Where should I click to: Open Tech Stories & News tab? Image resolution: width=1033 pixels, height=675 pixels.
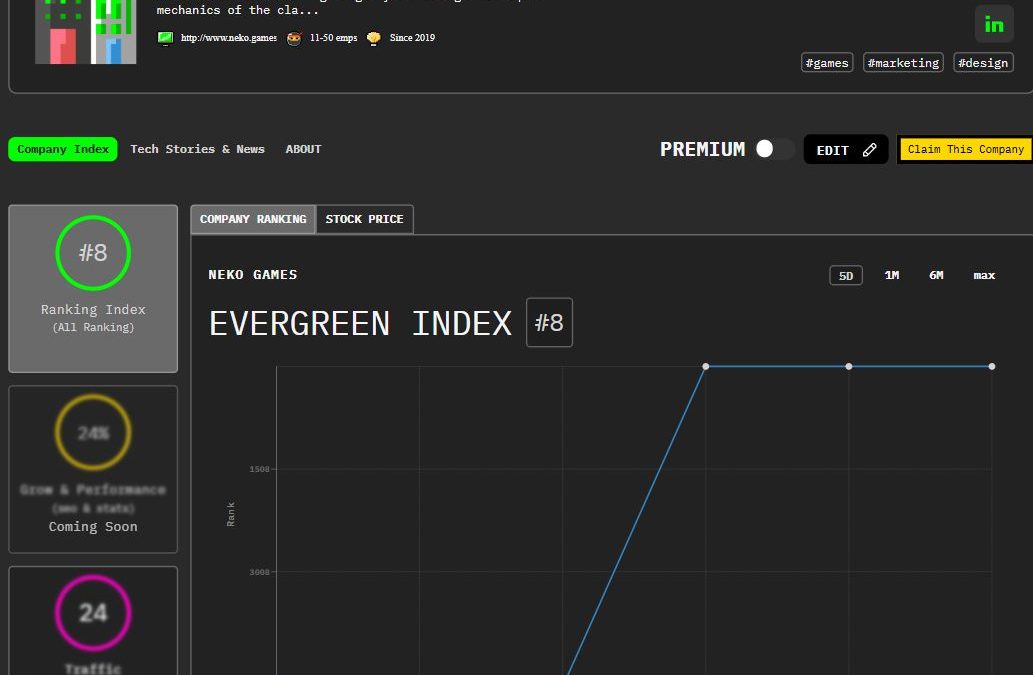(197, 149)
